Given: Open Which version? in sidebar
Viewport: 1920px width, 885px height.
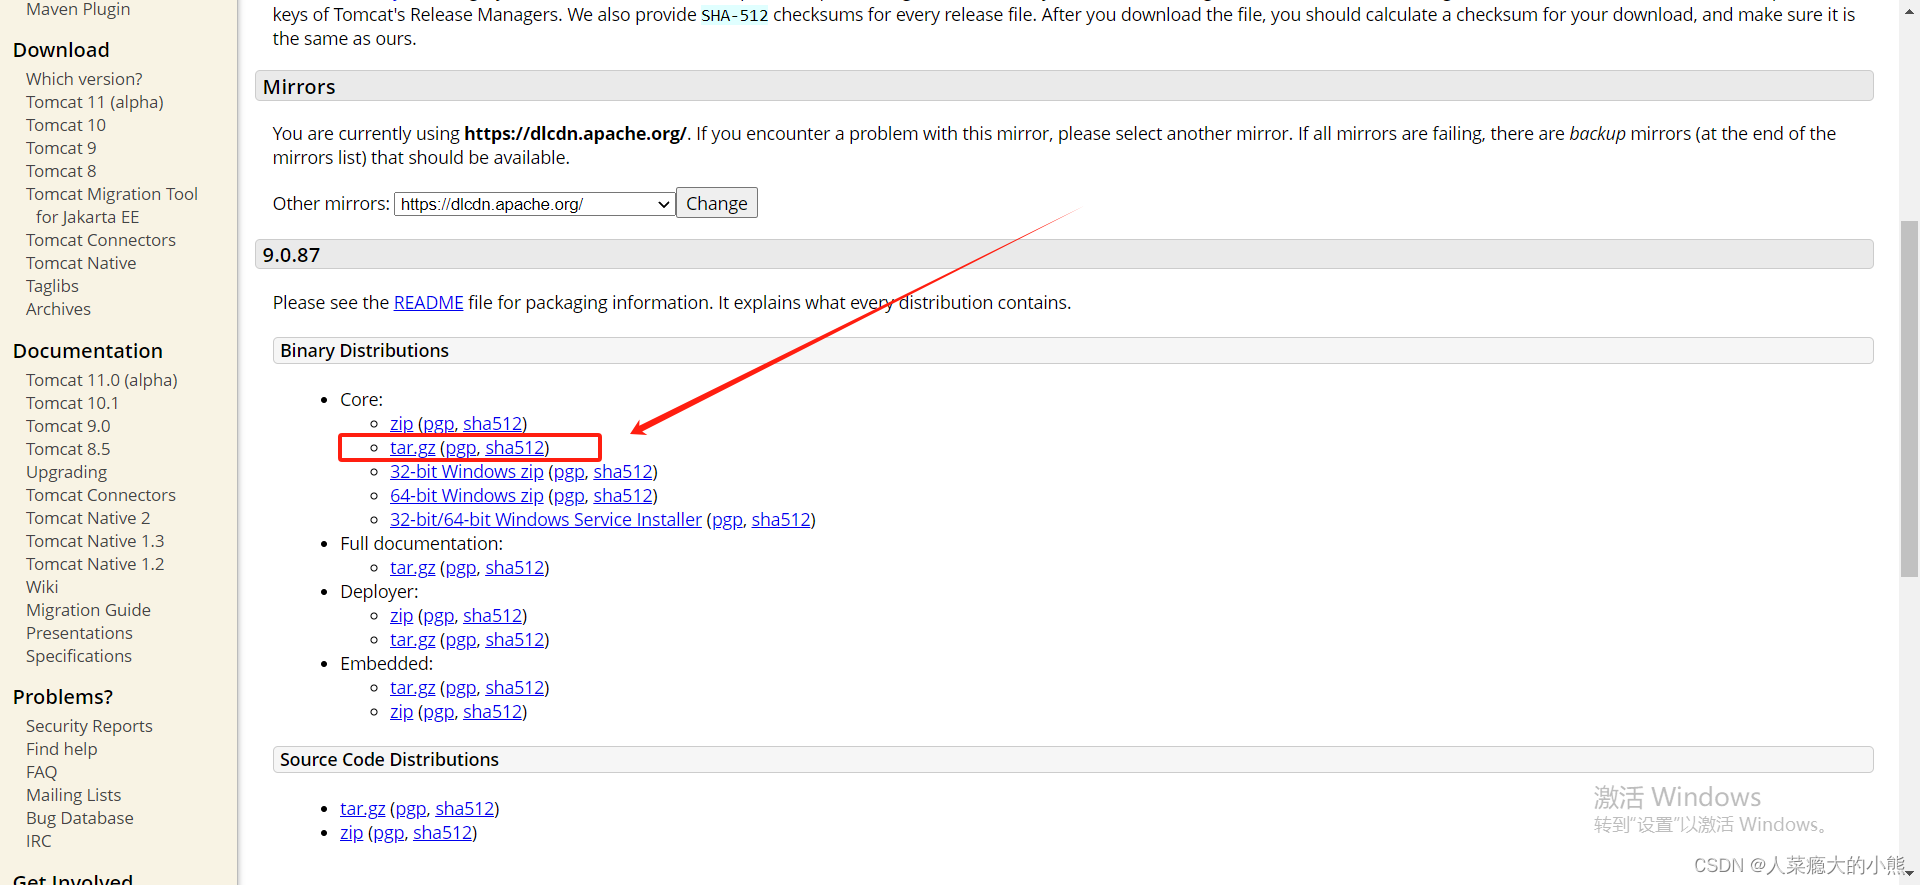Looking at the screenshot, I should (84, 79).
